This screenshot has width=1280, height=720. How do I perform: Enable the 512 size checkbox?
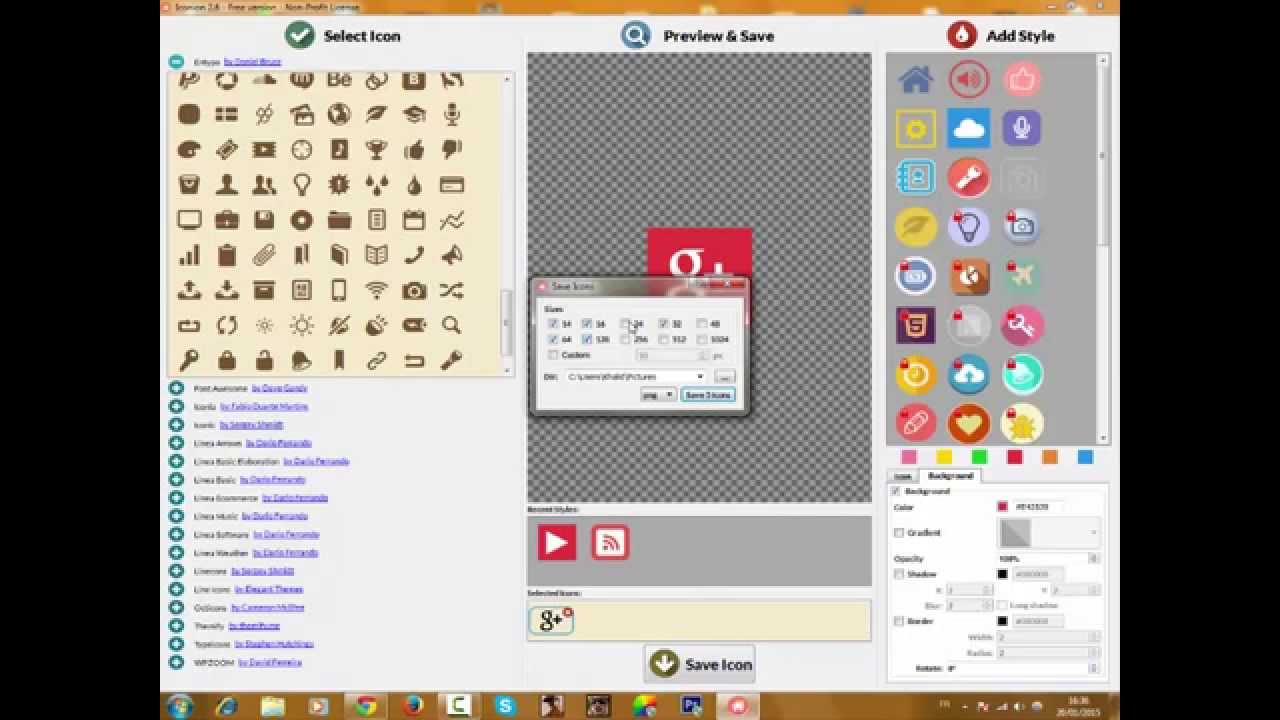(663, 339)
